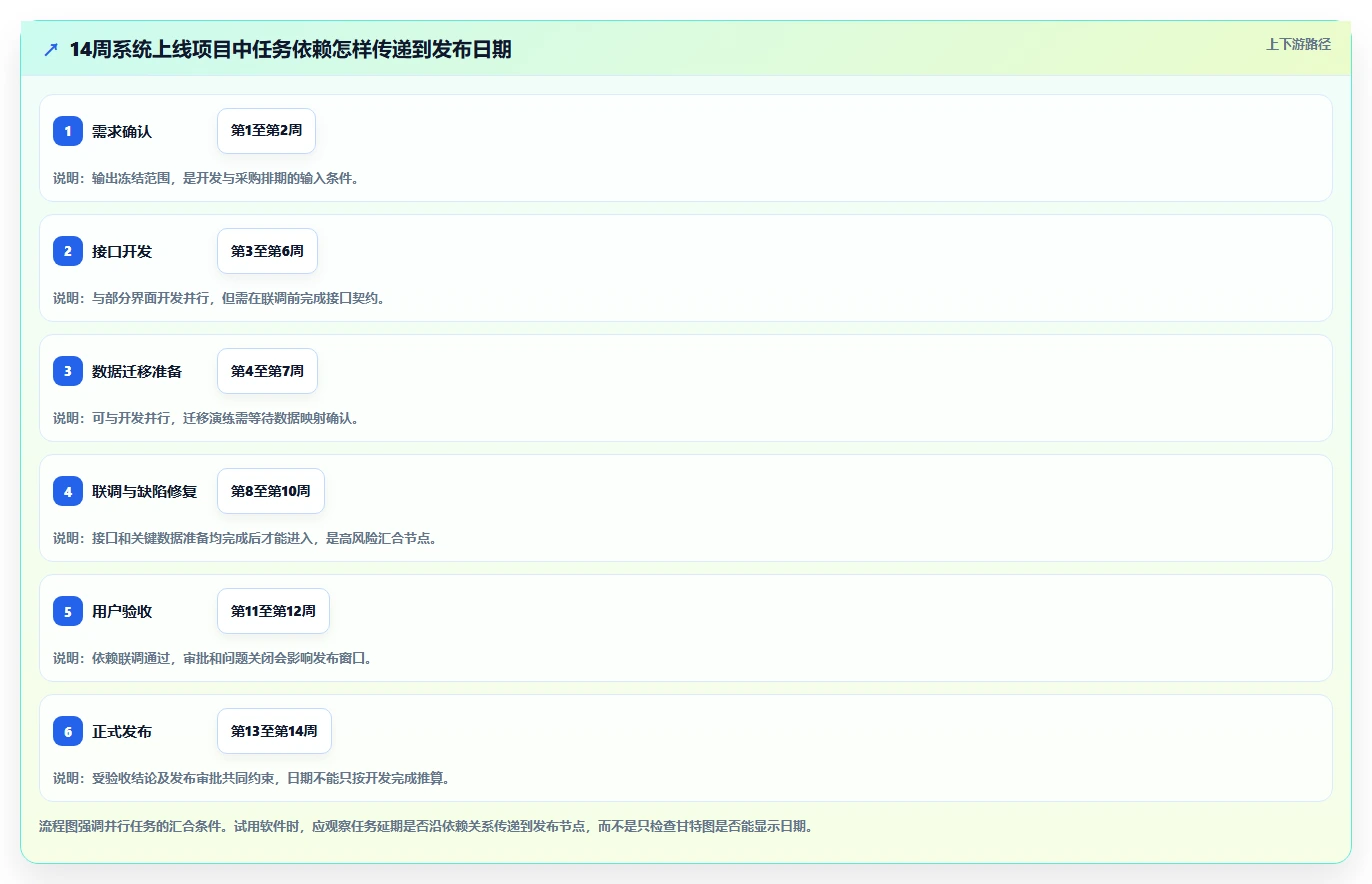Click the footer text 流程图强调并行任务的汇合条件
This screenshot has width=1372, height=884.
[x=426, y=827]
